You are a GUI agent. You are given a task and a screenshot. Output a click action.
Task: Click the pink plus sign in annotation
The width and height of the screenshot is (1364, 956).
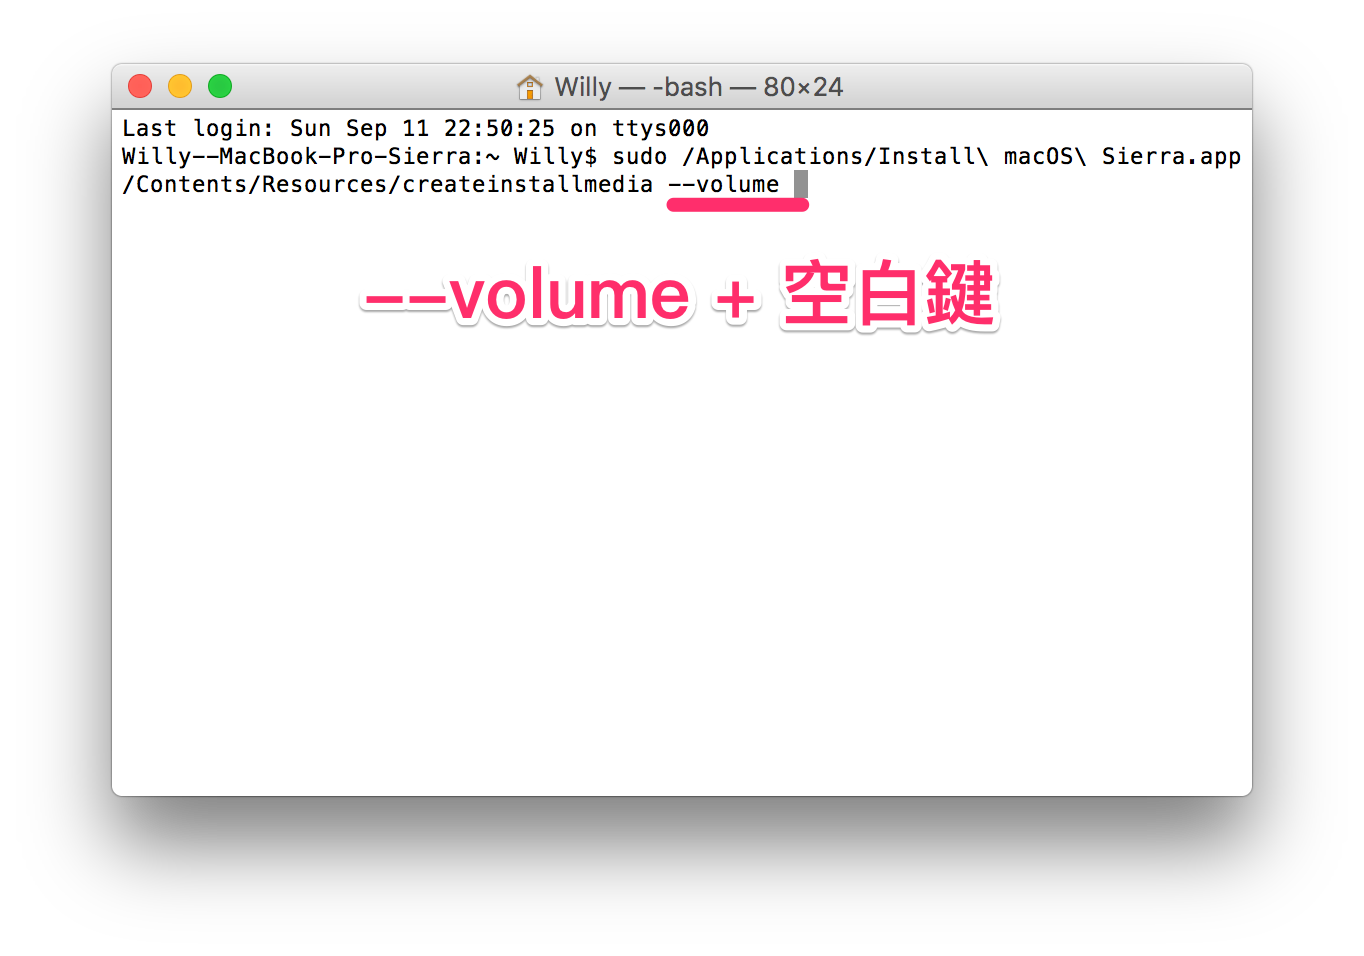pyautogui.click(x=736, y=298)
